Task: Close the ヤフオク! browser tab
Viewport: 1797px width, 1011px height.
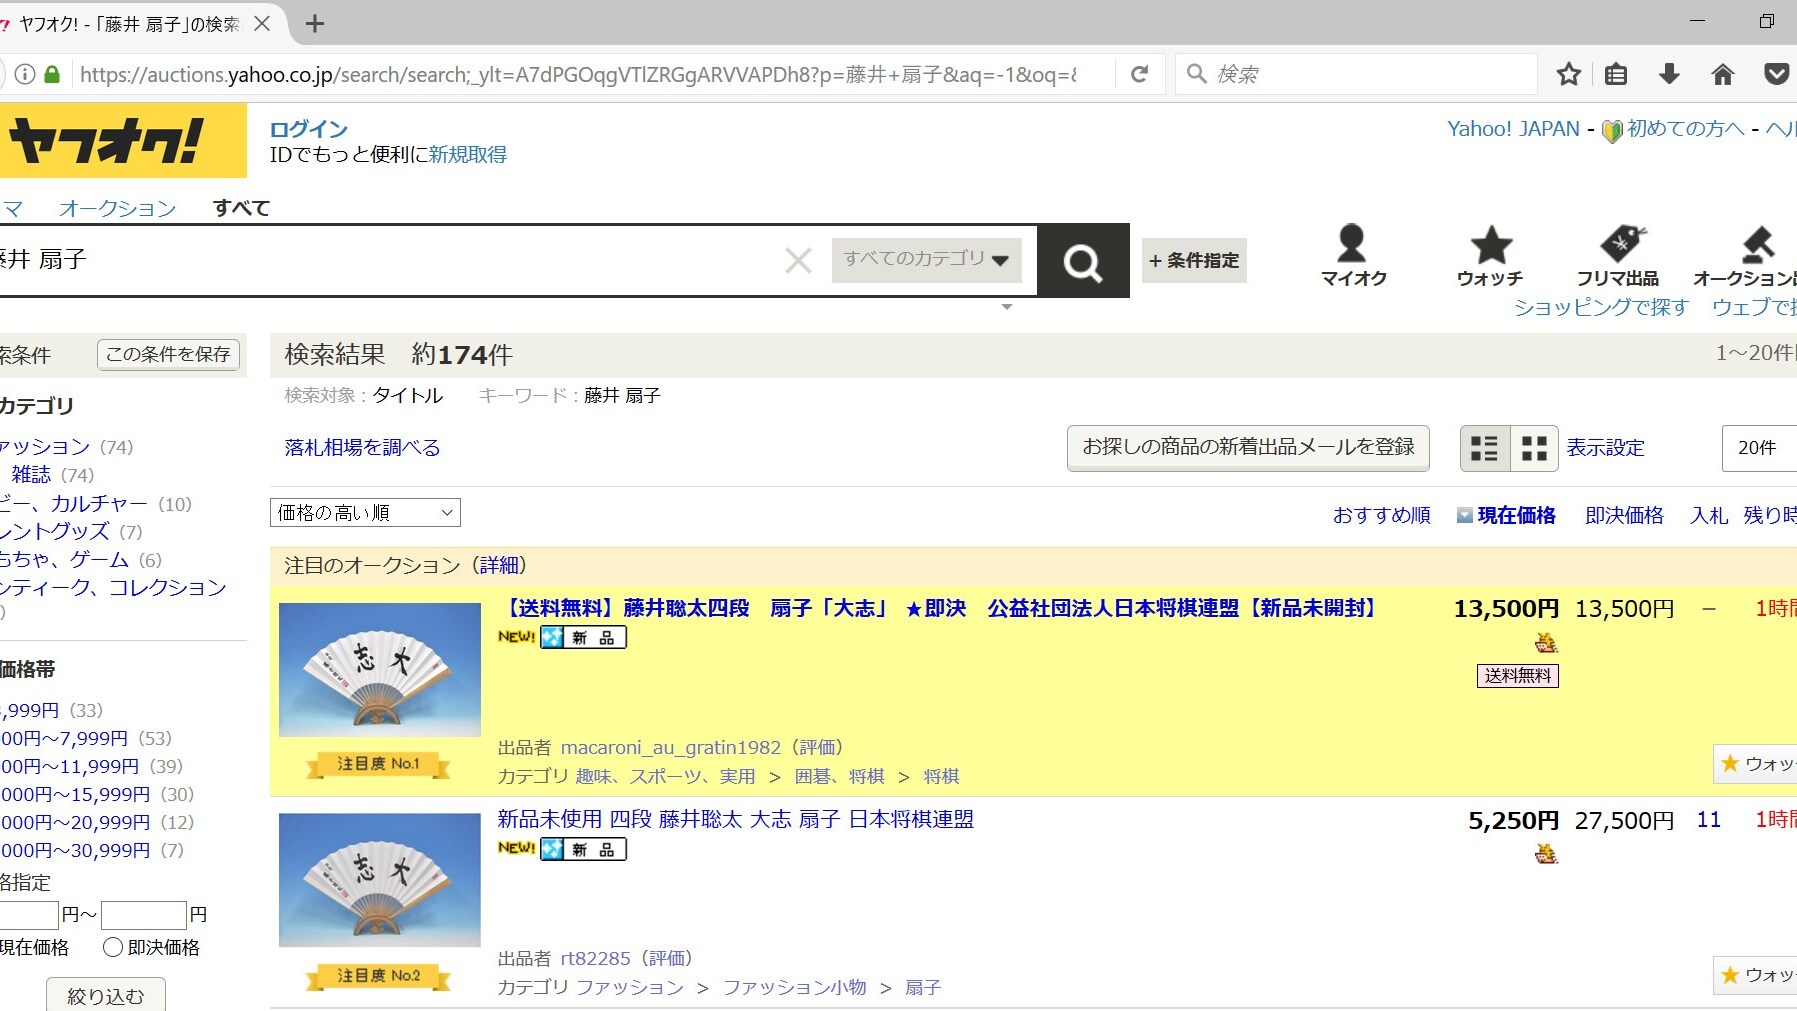Action: point(262,24)
